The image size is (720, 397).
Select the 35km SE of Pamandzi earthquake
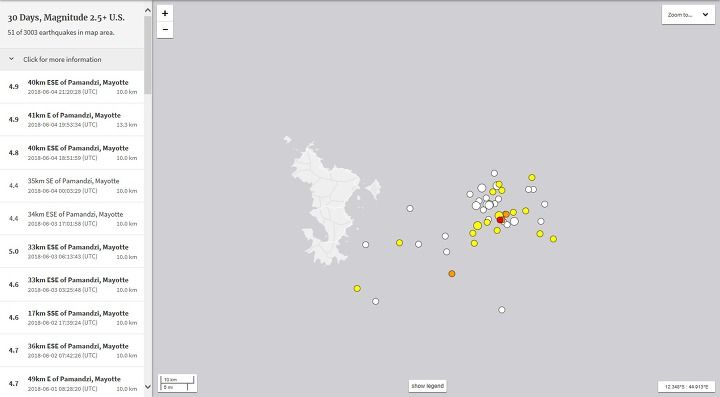[72, 186]
